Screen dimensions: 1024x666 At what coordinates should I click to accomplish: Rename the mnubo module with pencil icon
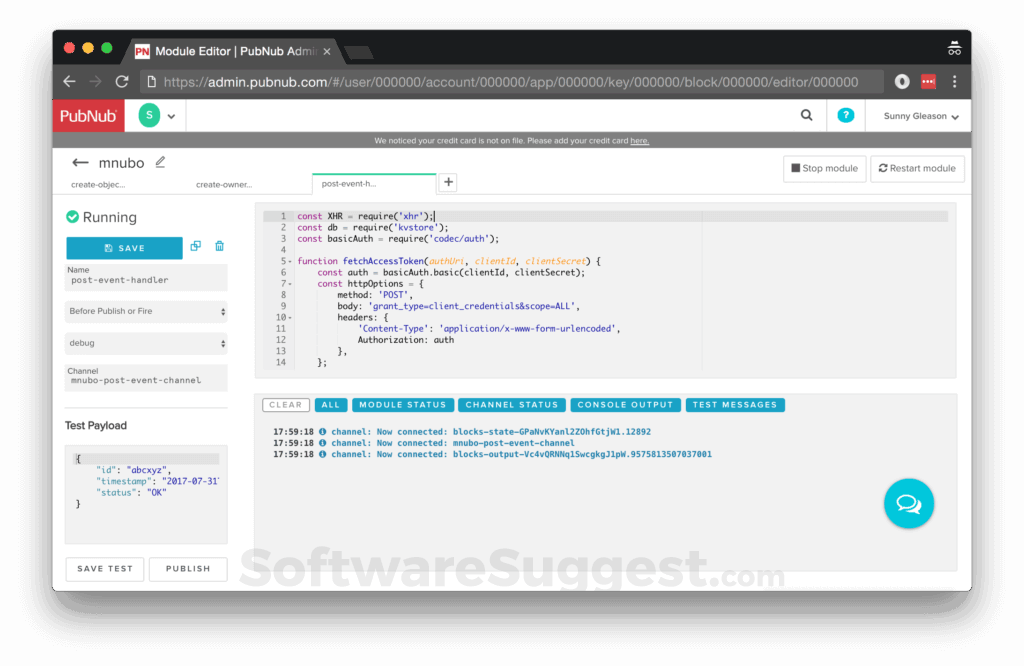(x=161, y=161)
